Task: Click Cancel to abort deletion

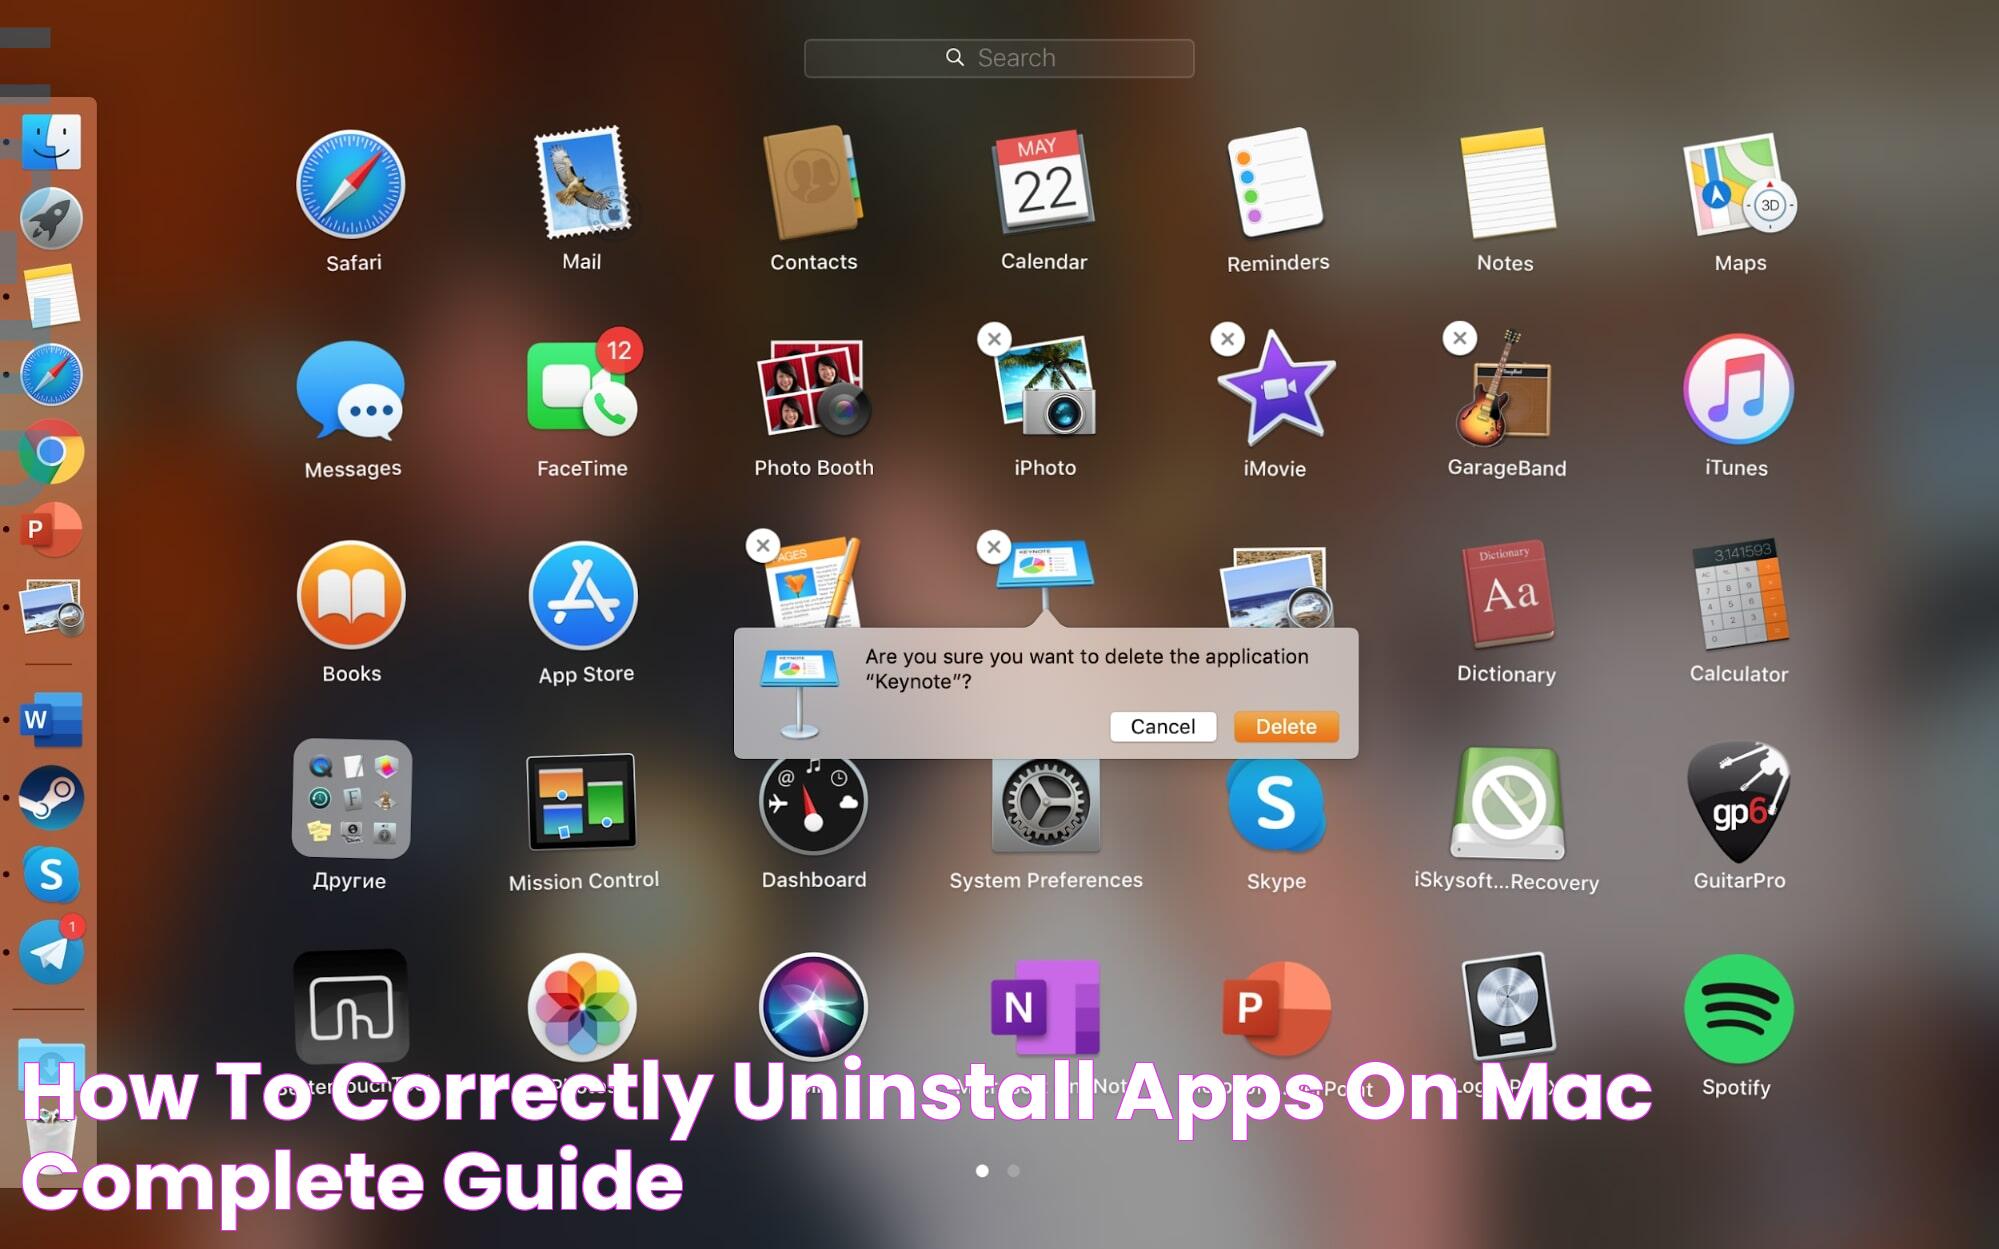Action: pos(1162,725)
